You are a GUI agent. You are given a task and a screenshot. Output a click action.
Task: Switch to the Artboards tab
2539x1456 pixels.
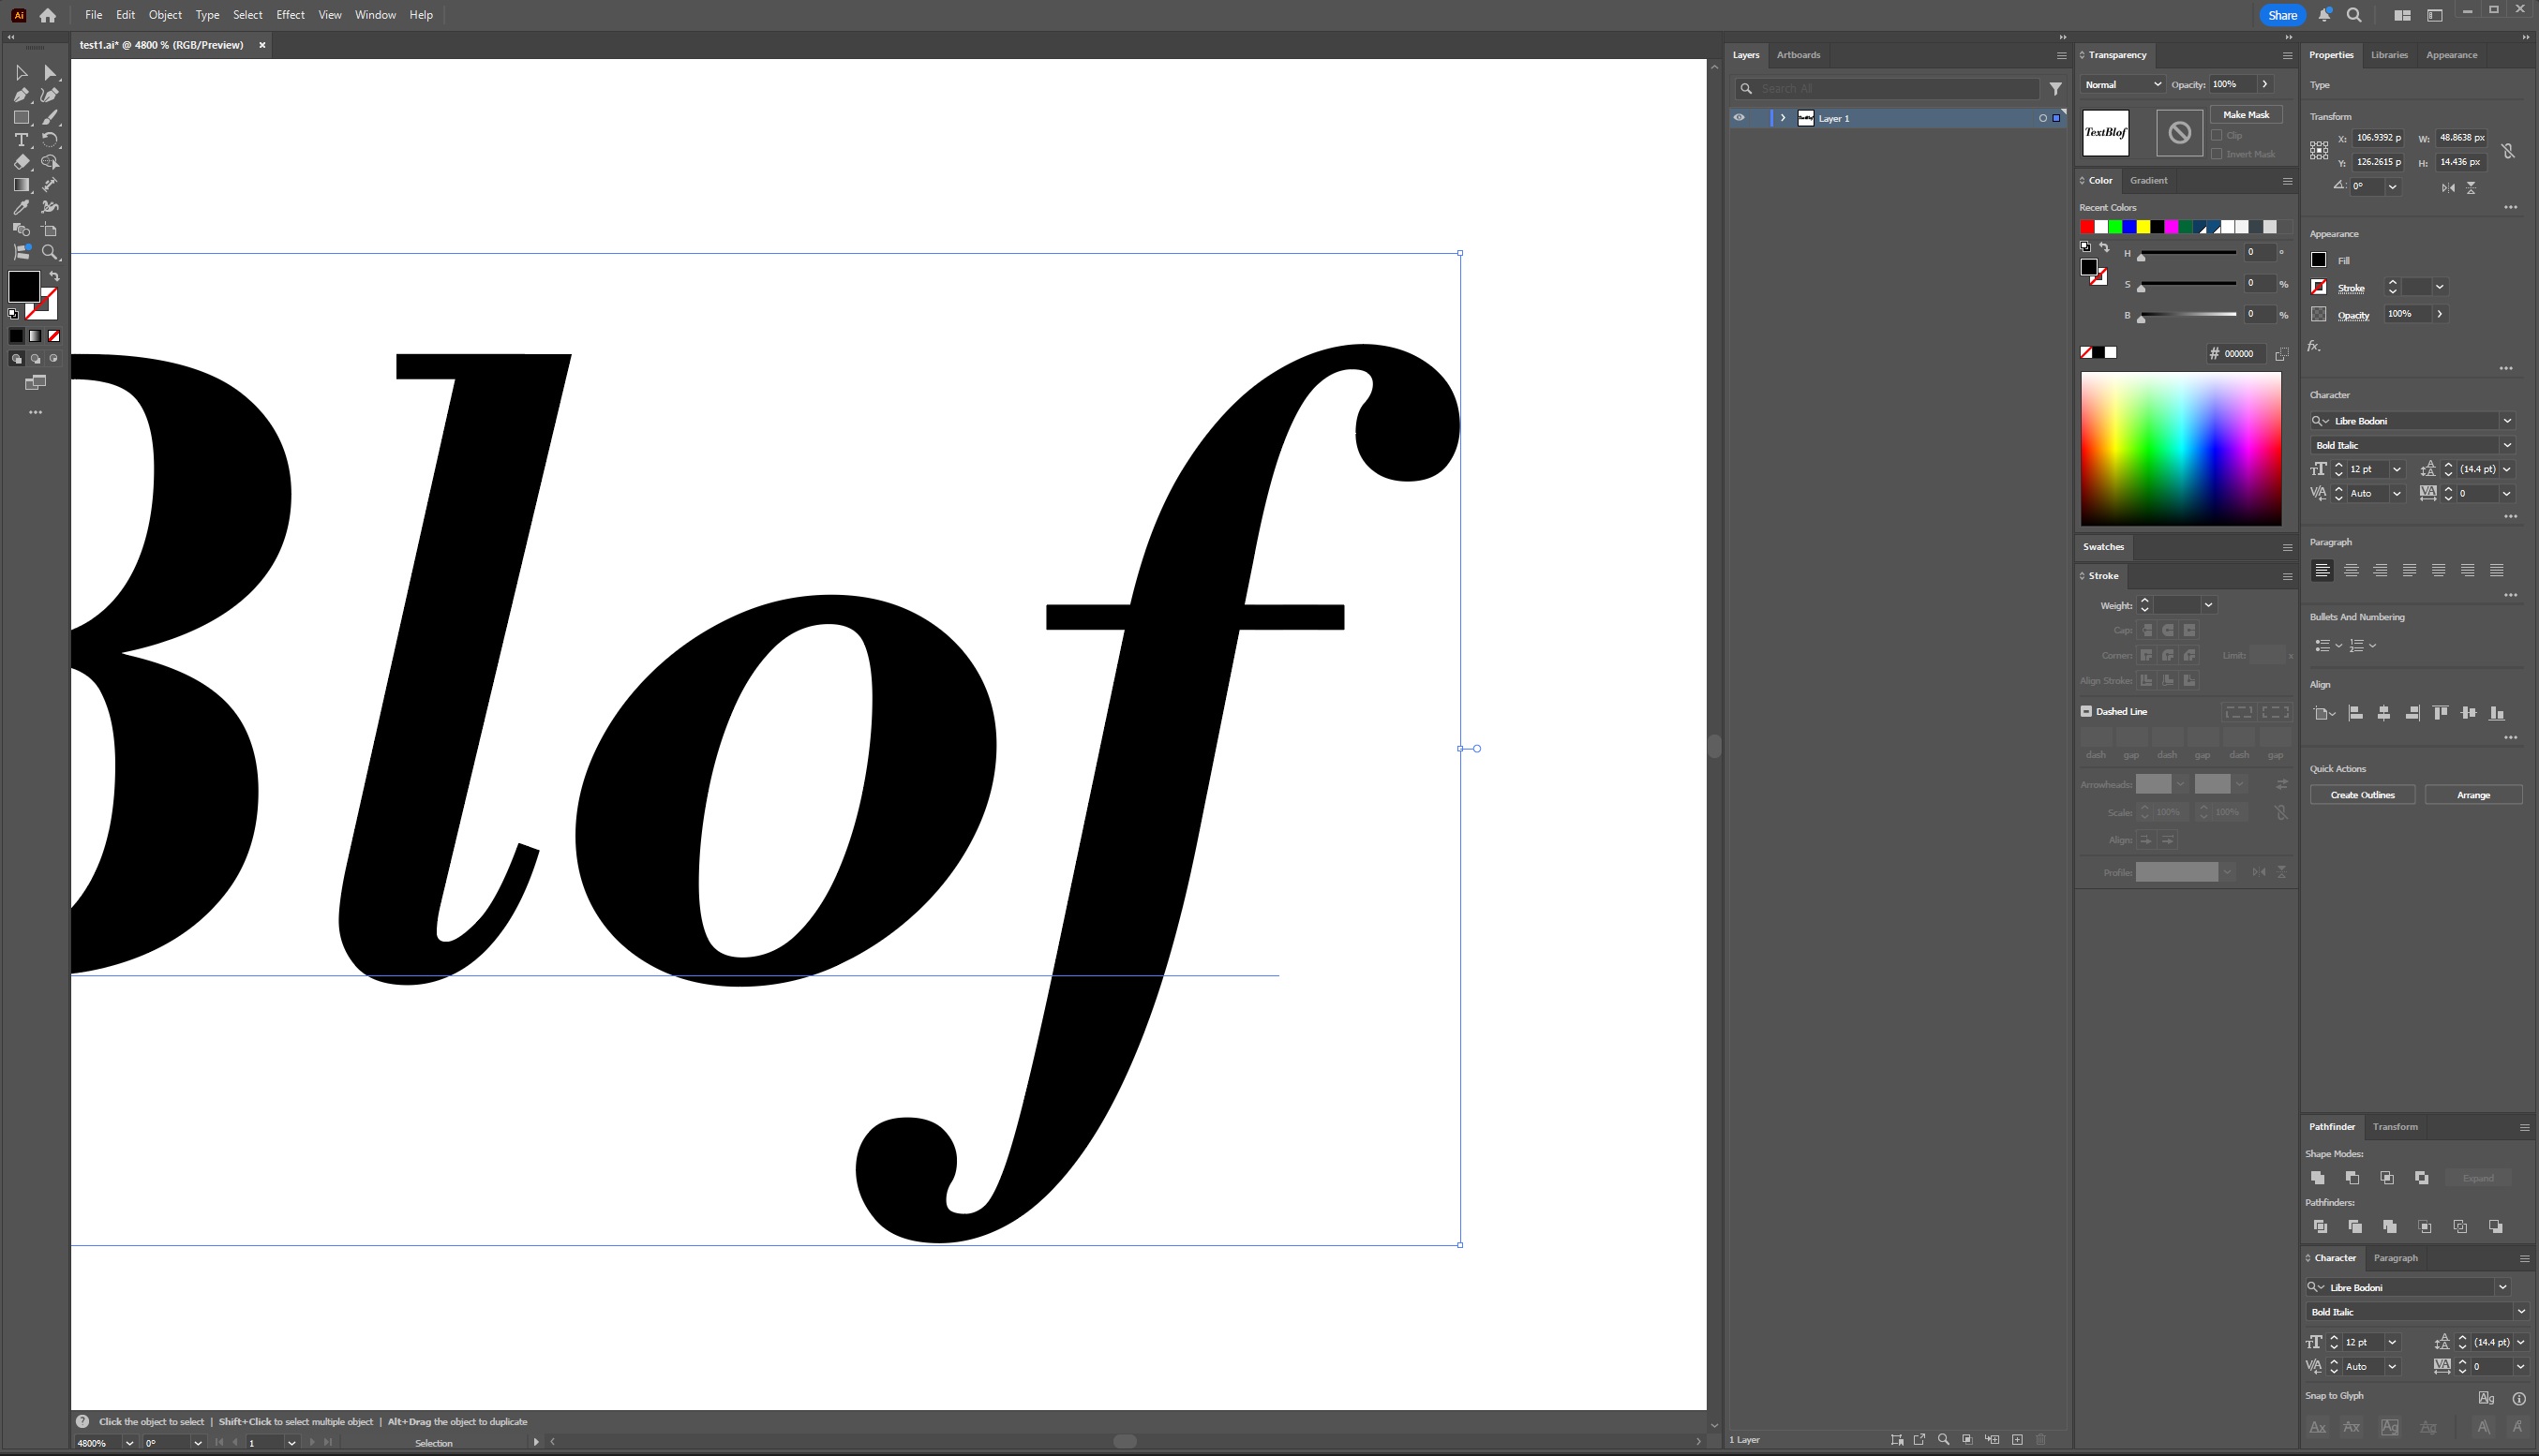1798,55
